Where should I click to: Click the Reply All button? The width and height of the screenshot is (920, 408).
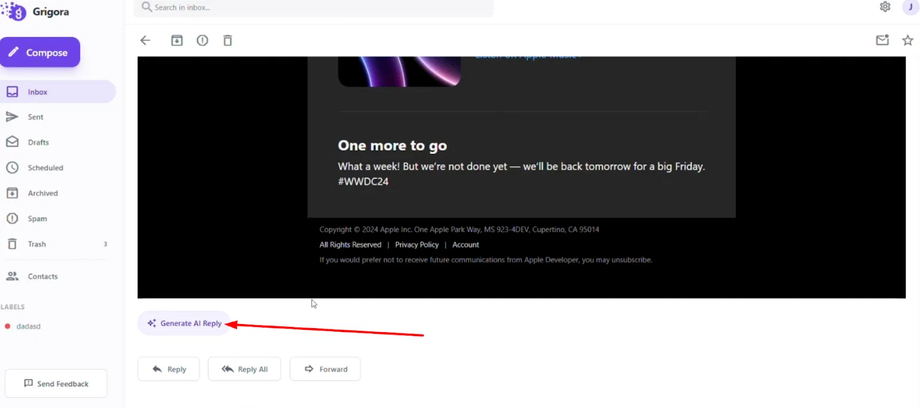pos(245,369)
